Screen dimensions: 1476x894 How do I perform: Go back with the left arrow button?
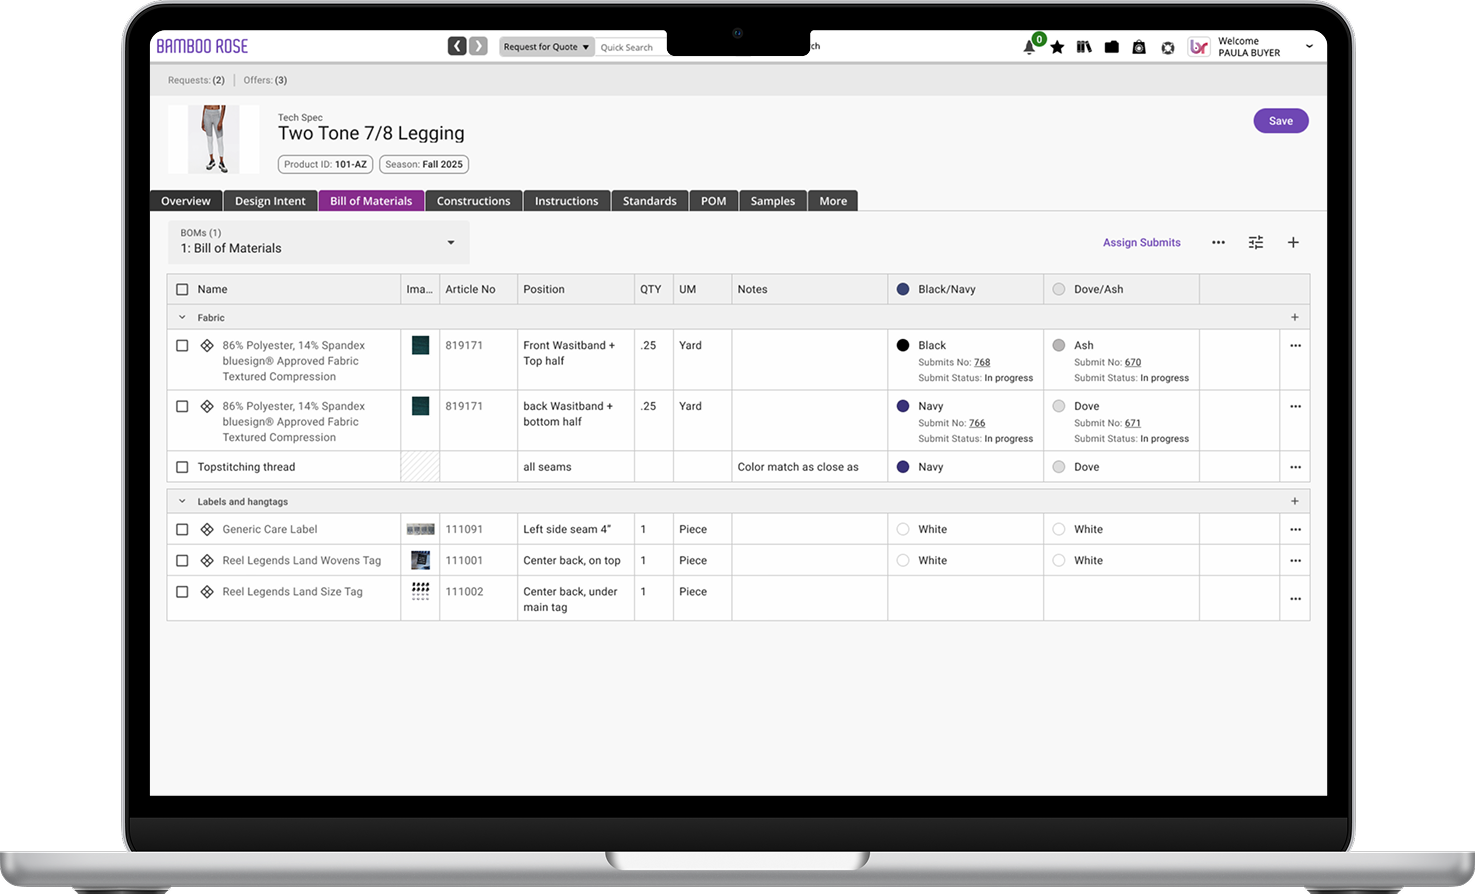[x=457, y=46]
